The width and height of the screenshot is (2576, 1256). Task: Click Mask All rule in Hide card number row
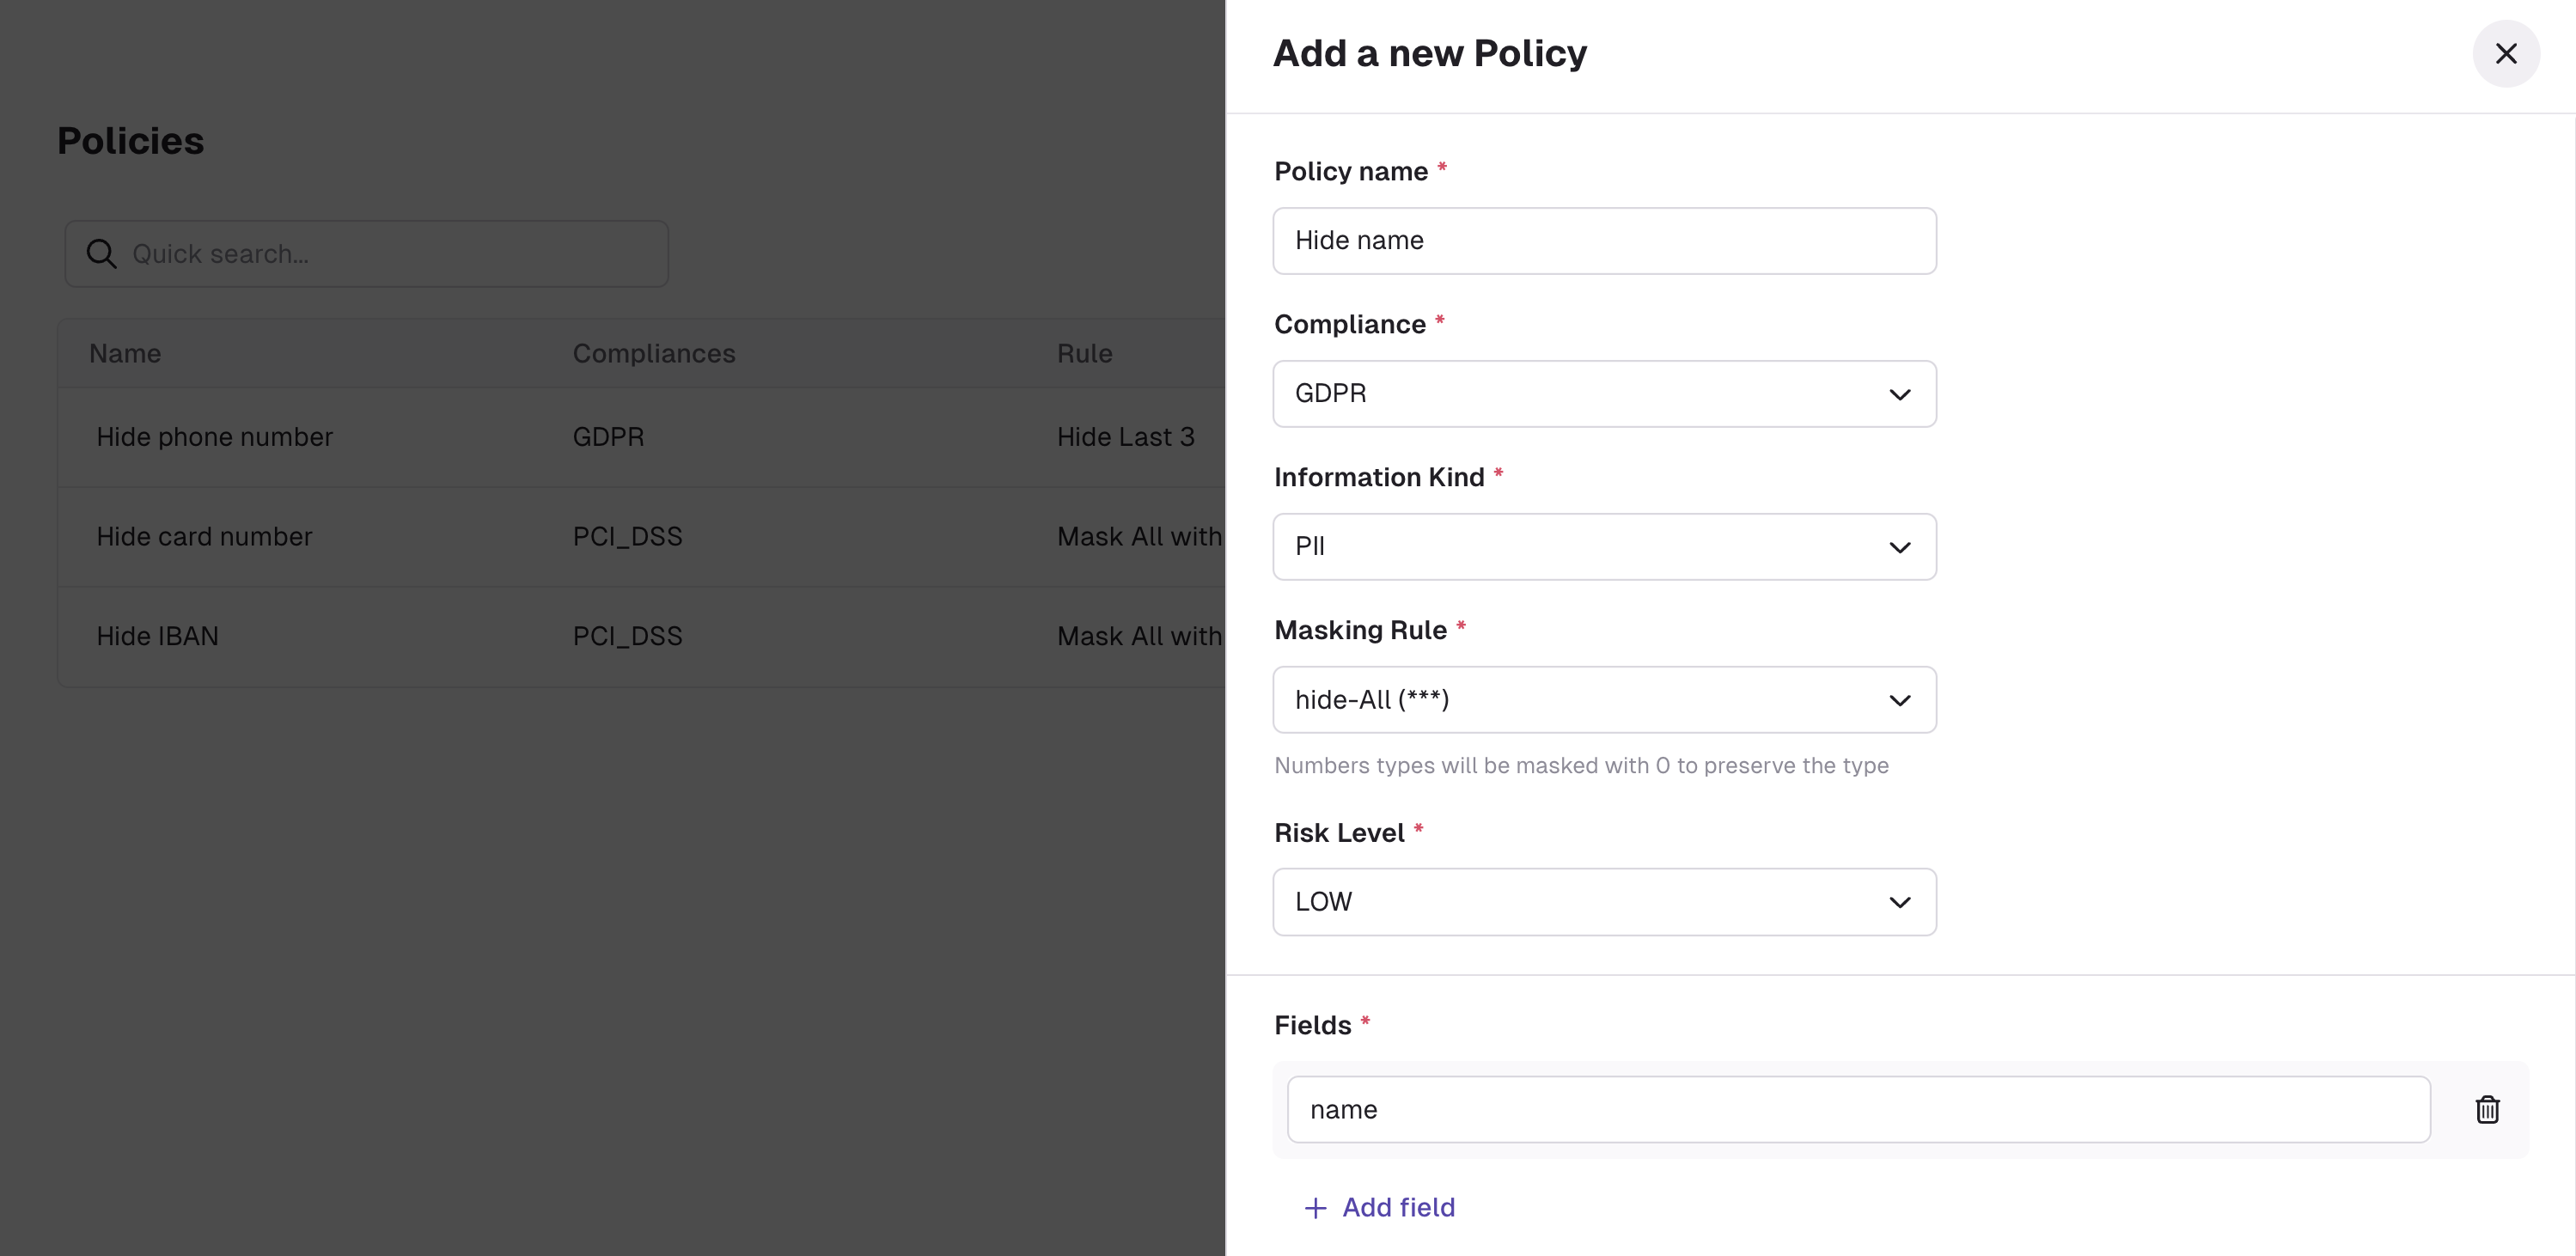pyautogui.click(x=1140, y=537)
